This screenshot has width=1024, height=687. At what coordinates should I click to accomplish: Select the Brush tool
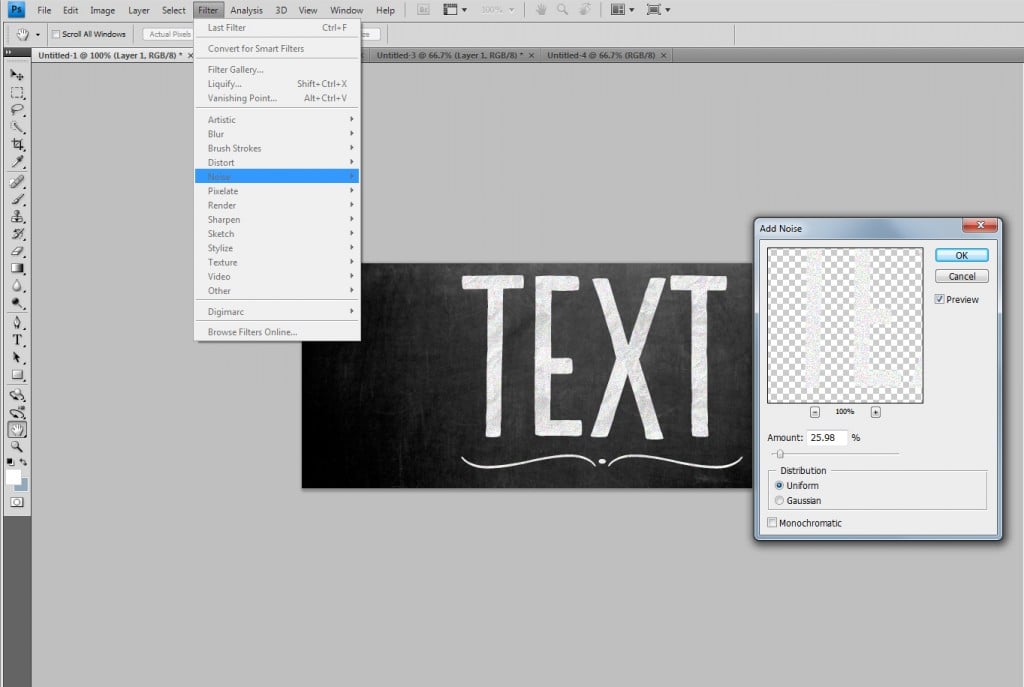click(17, 199)
